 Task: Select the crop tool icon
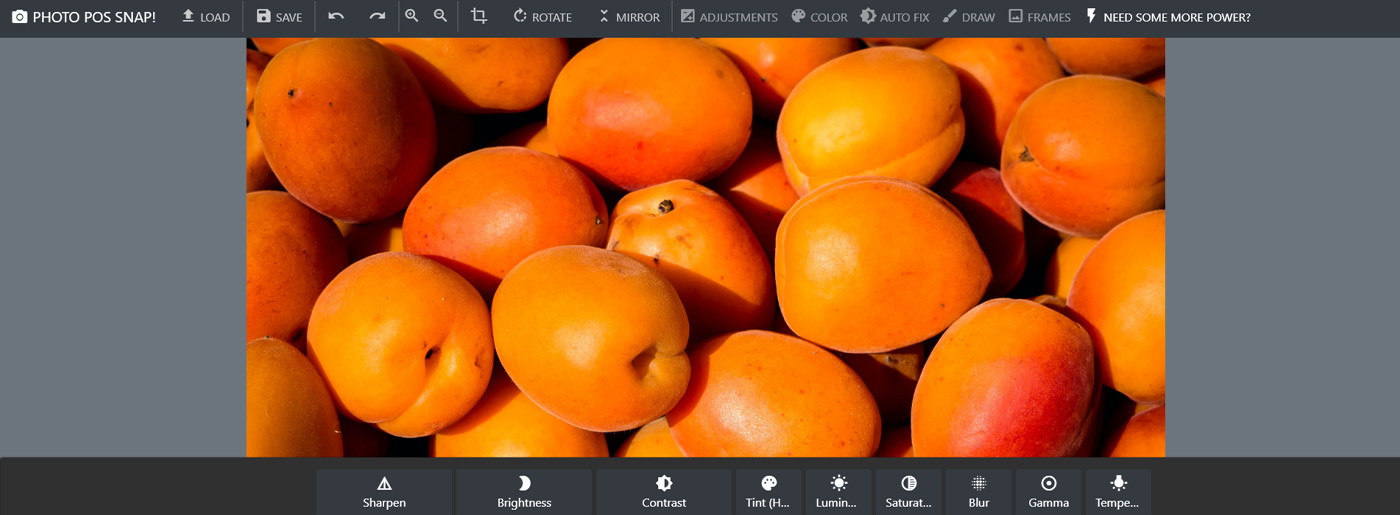(x=479, y=17)
